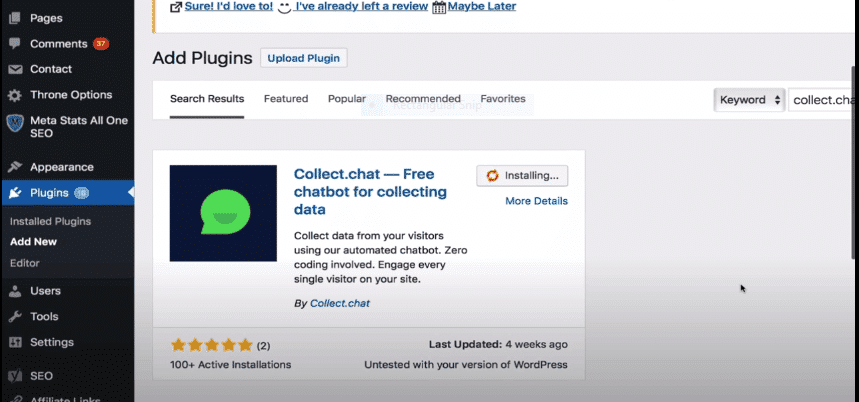Switch to the Featured tab
Screen dimensions: 859x402
point(286,99)
